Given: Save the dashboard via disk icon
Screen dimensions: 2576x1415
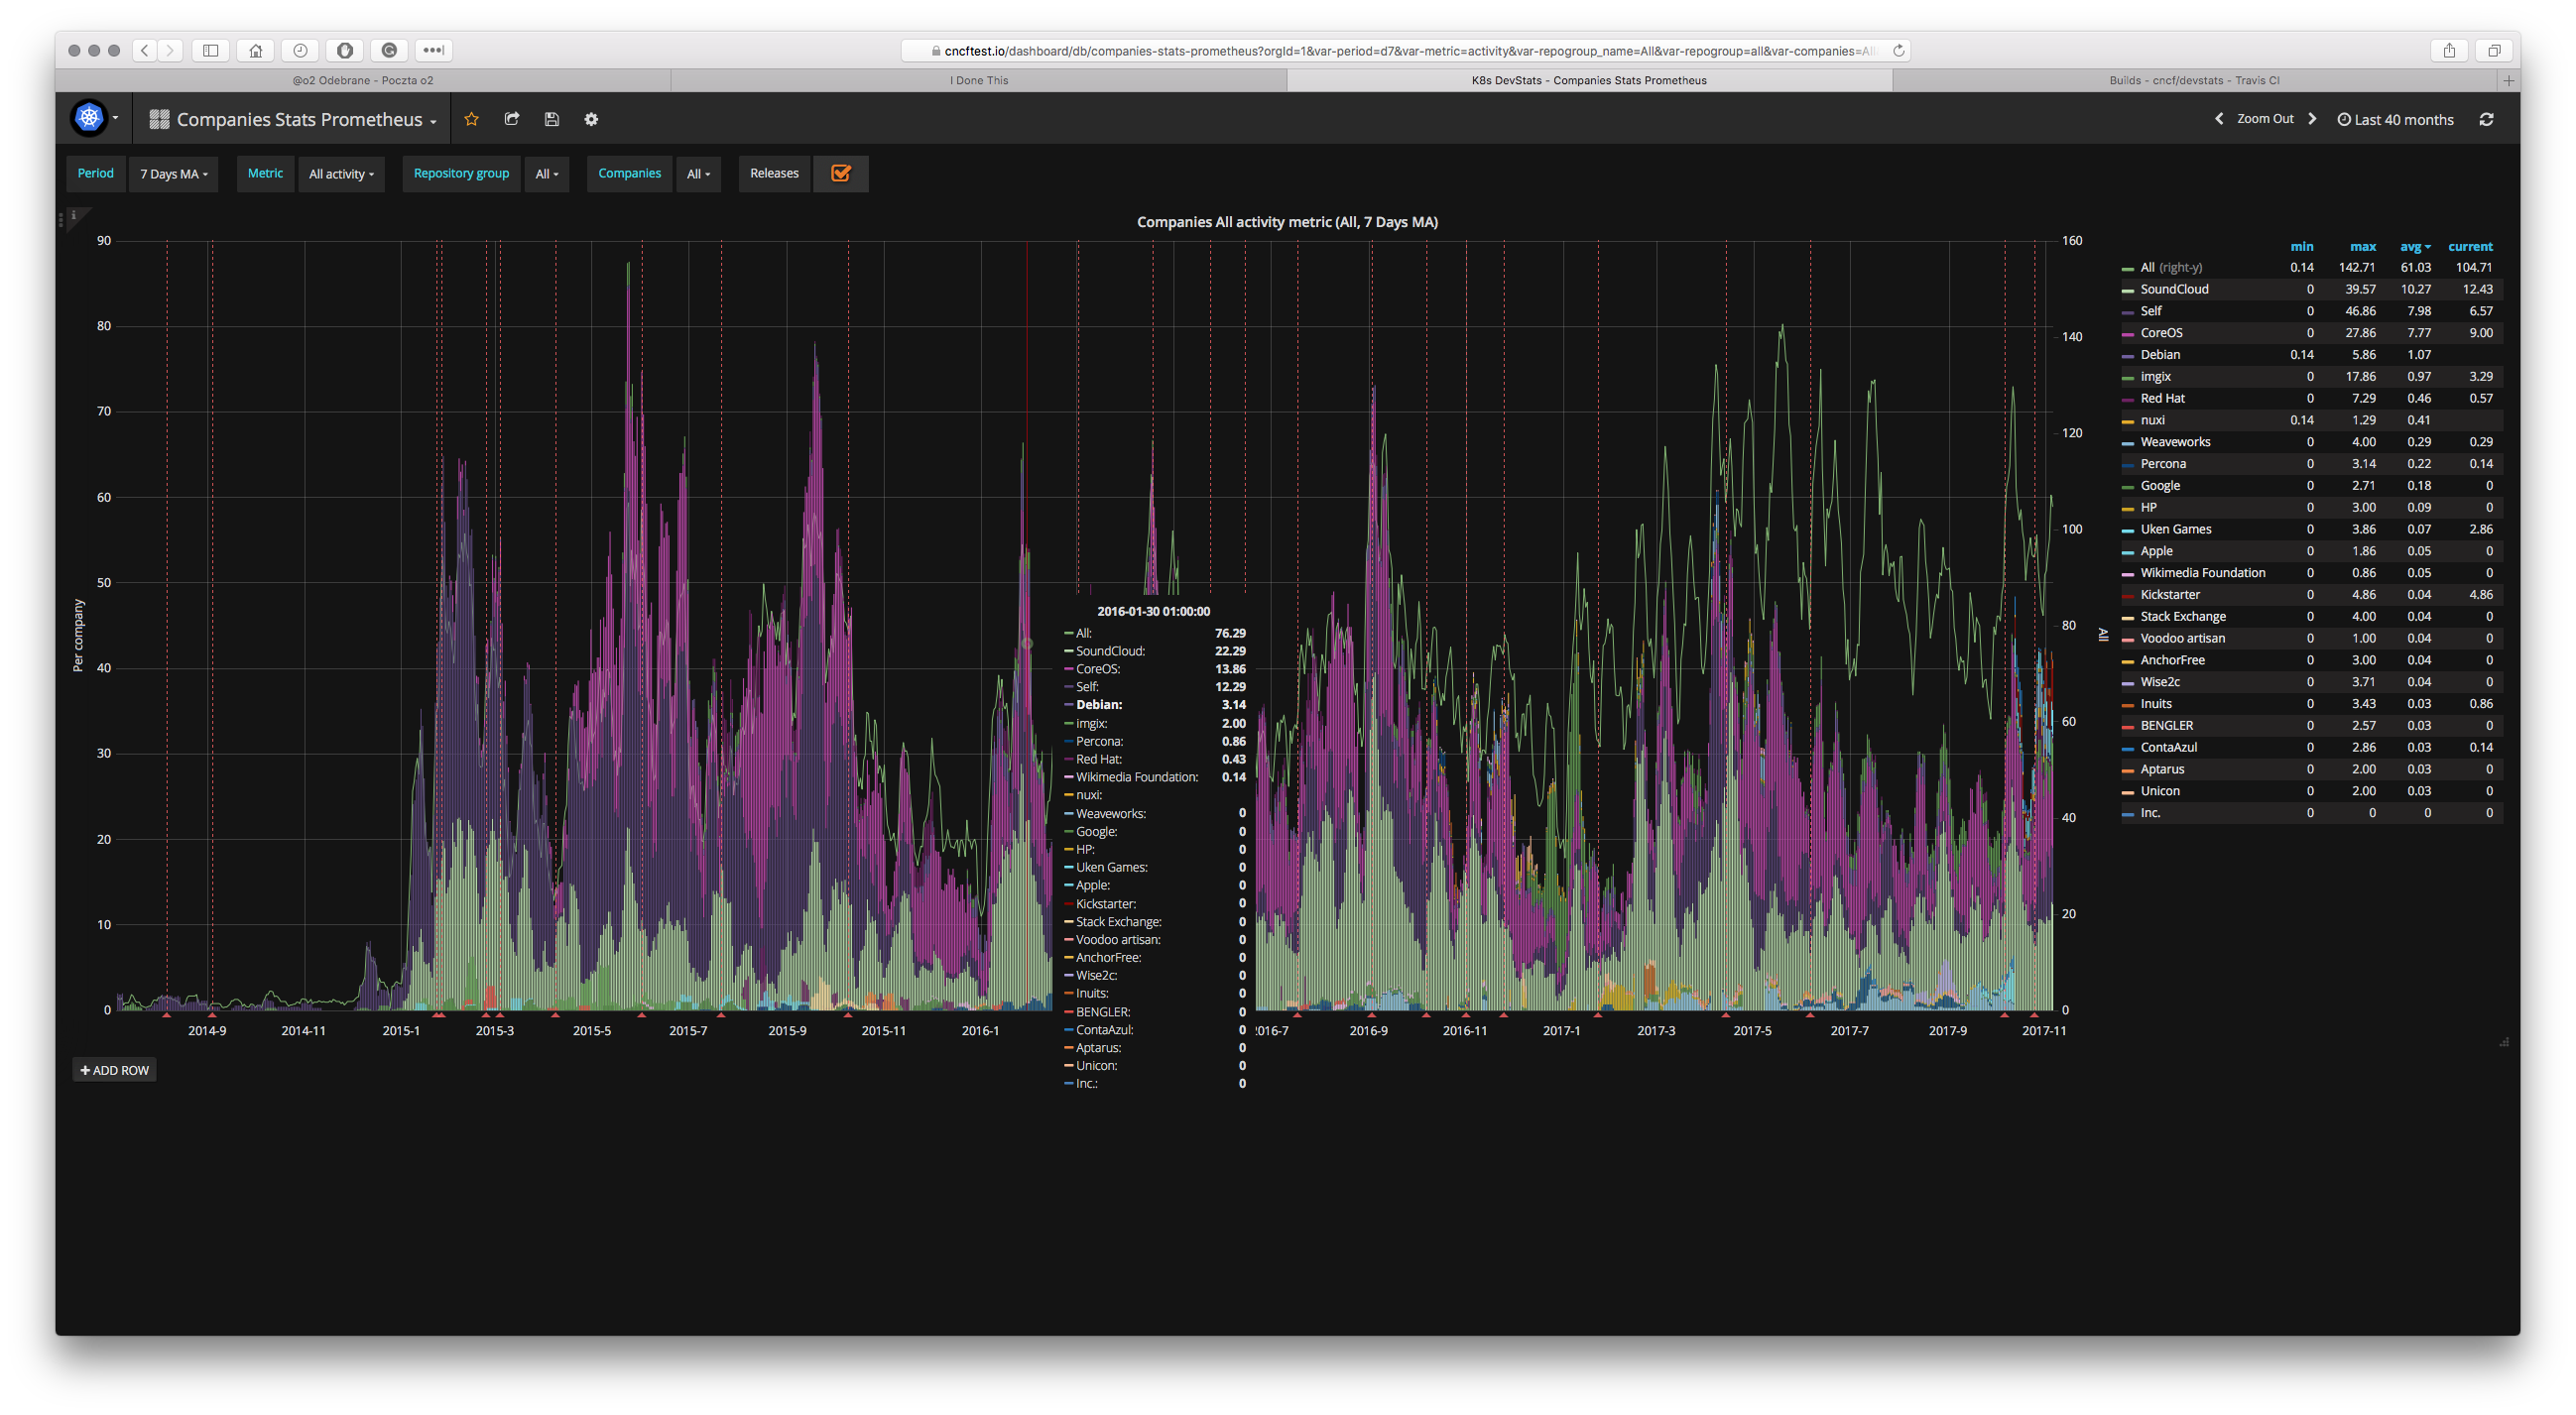Looking at the screenshot, I should [x=551, y=118].
